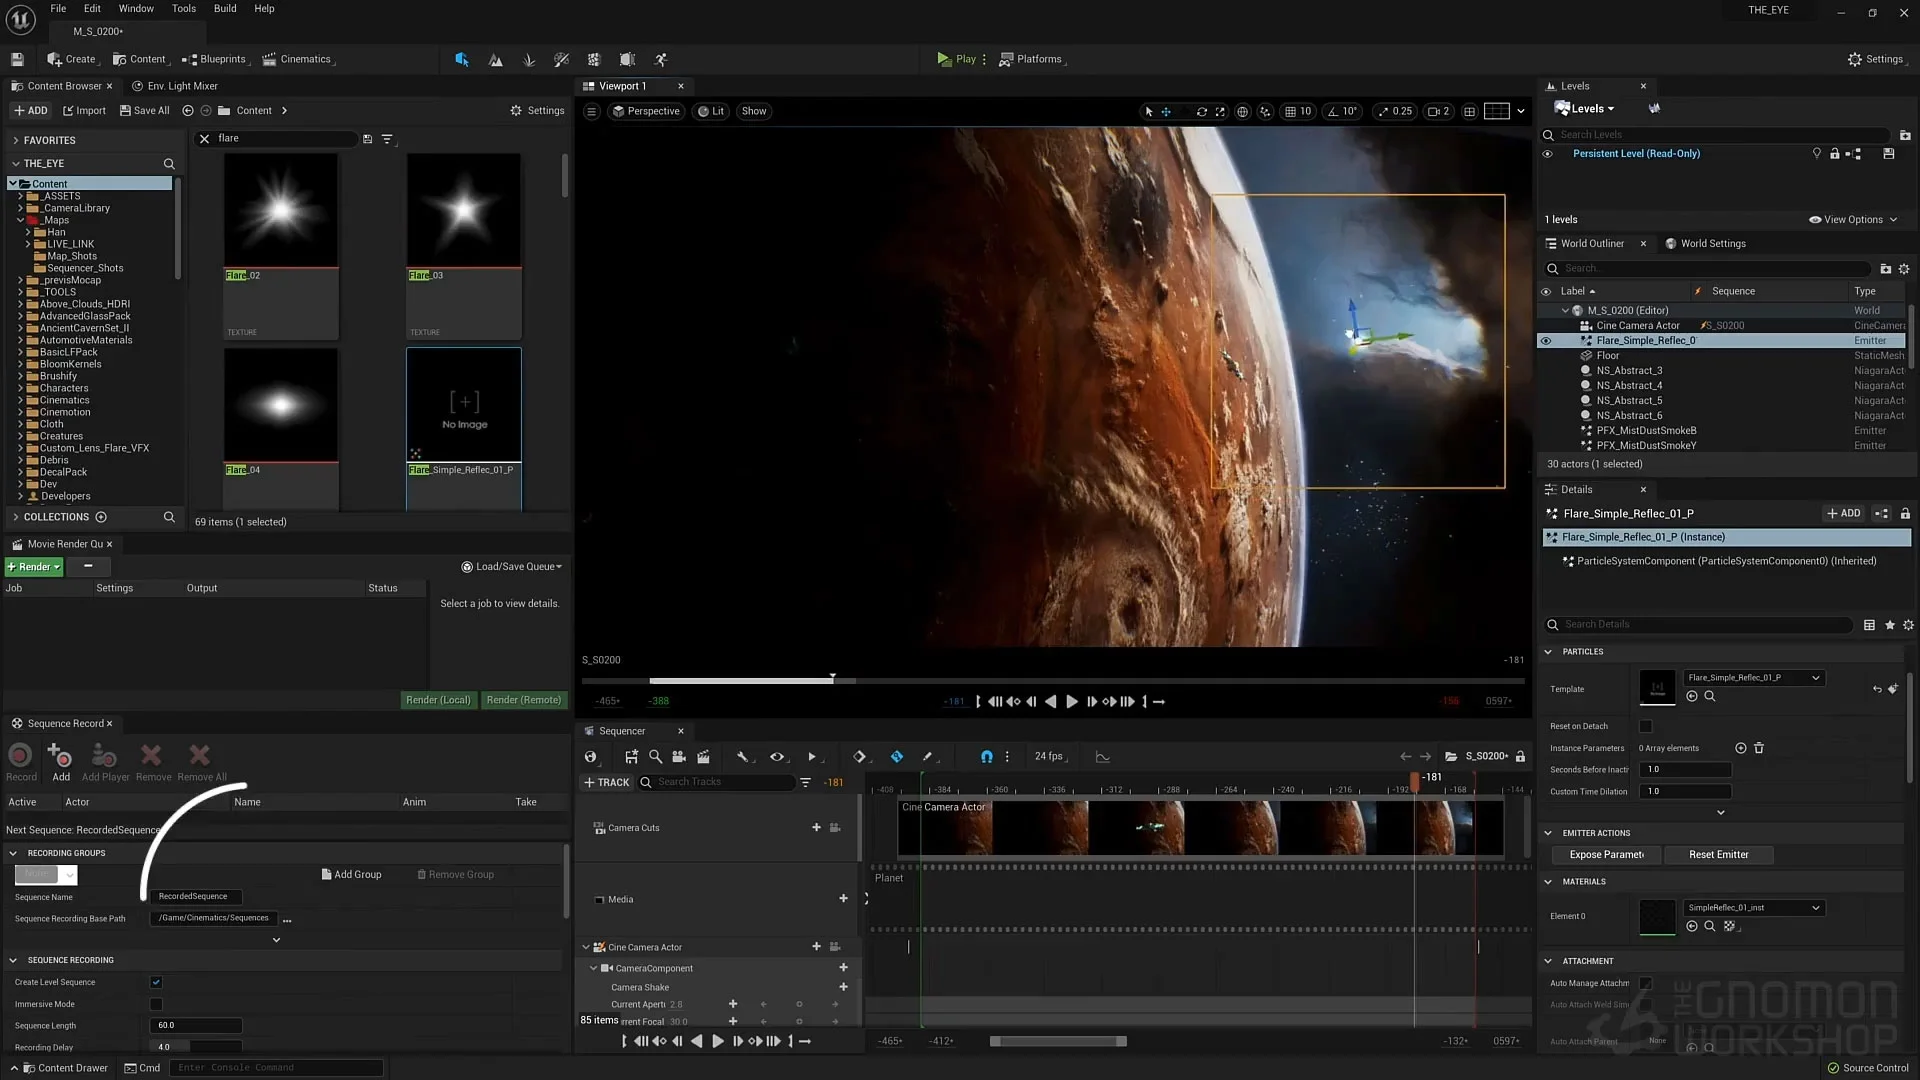Open Sequencer actions wrench icon
Image resolution: width=1920 pixels, height=1080 pixels.
[x=742, y=757]
